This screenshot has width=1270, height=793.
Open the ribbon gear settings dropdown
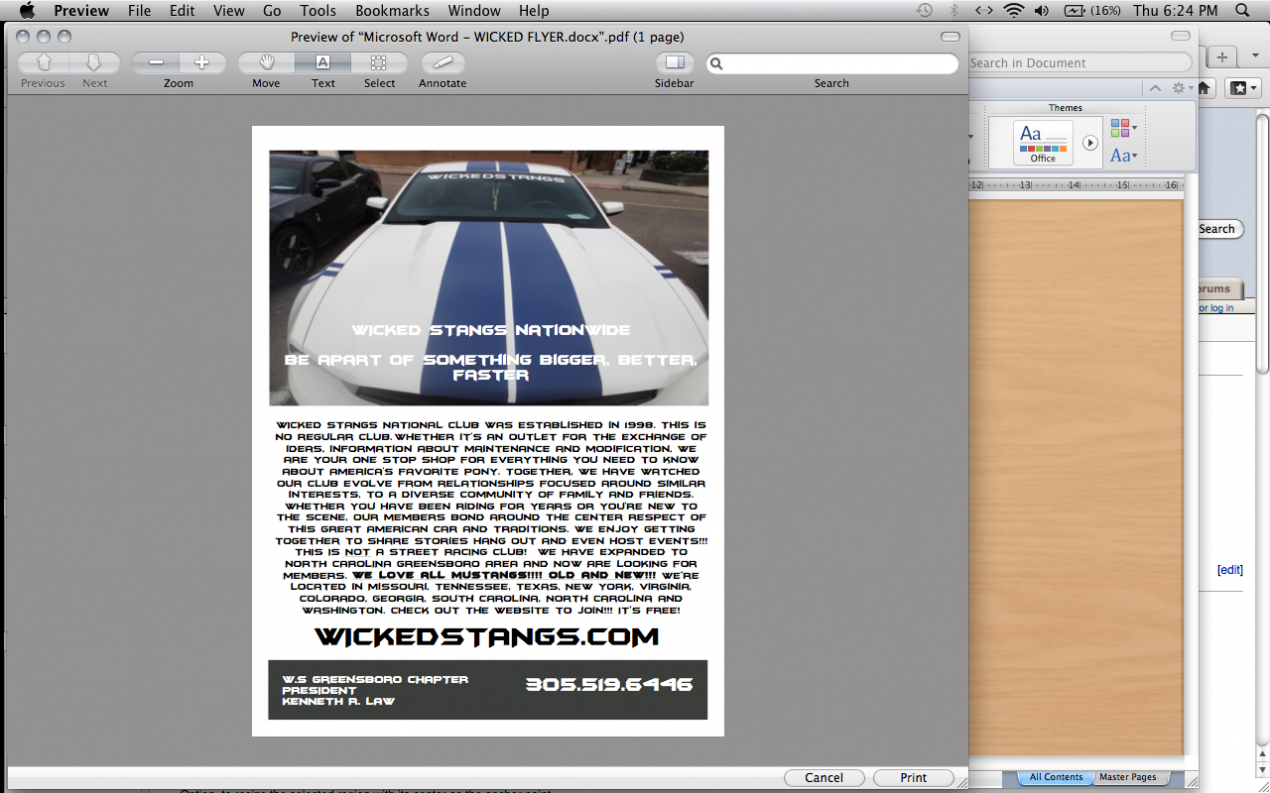[1182, 88]
